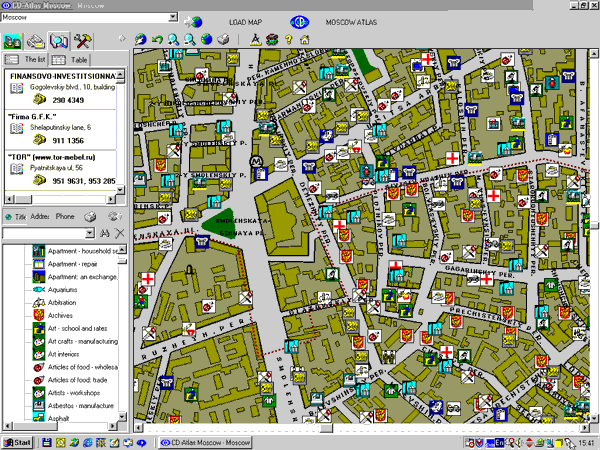600x450 pixels.
Task: Select Apartment - repair category
Action: pyautogui.click(x=72, y=264)
